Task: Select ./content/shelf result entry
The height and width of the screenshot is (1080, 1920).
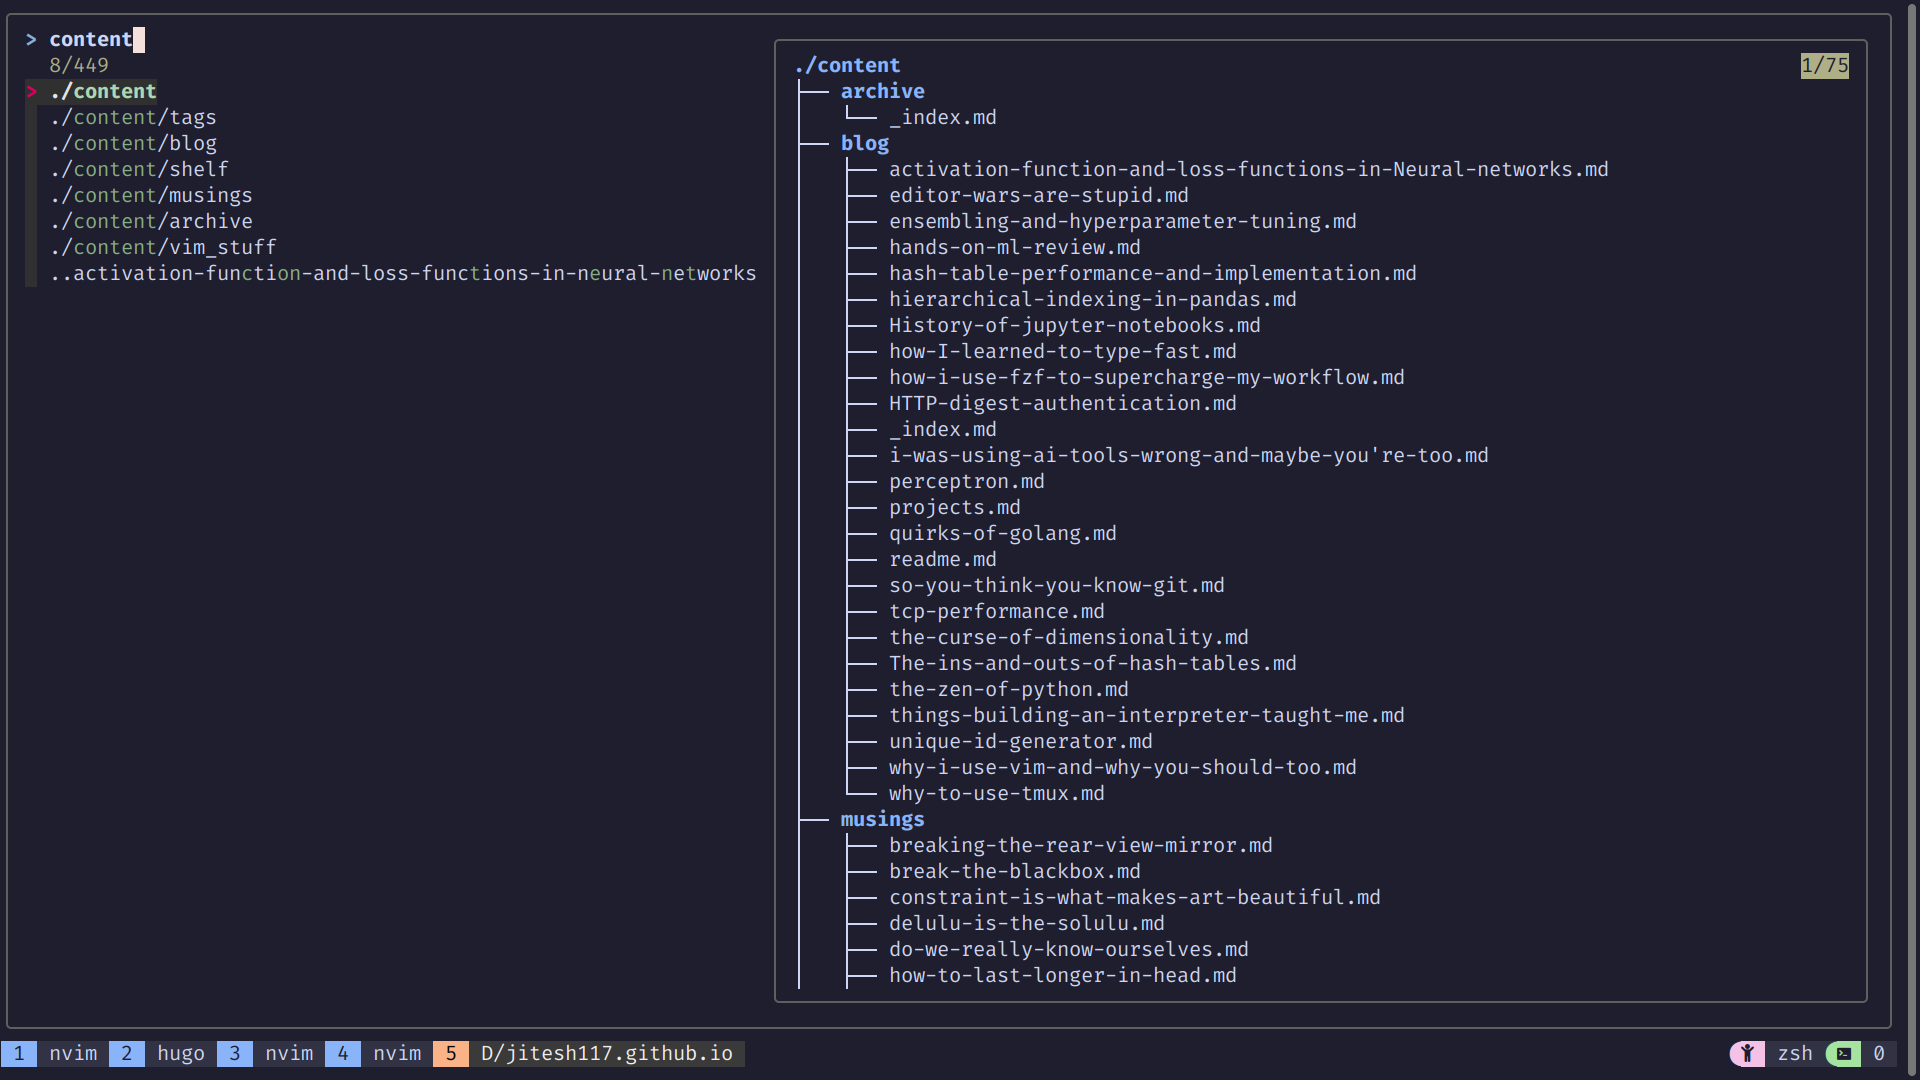Action: click(139, 169)
